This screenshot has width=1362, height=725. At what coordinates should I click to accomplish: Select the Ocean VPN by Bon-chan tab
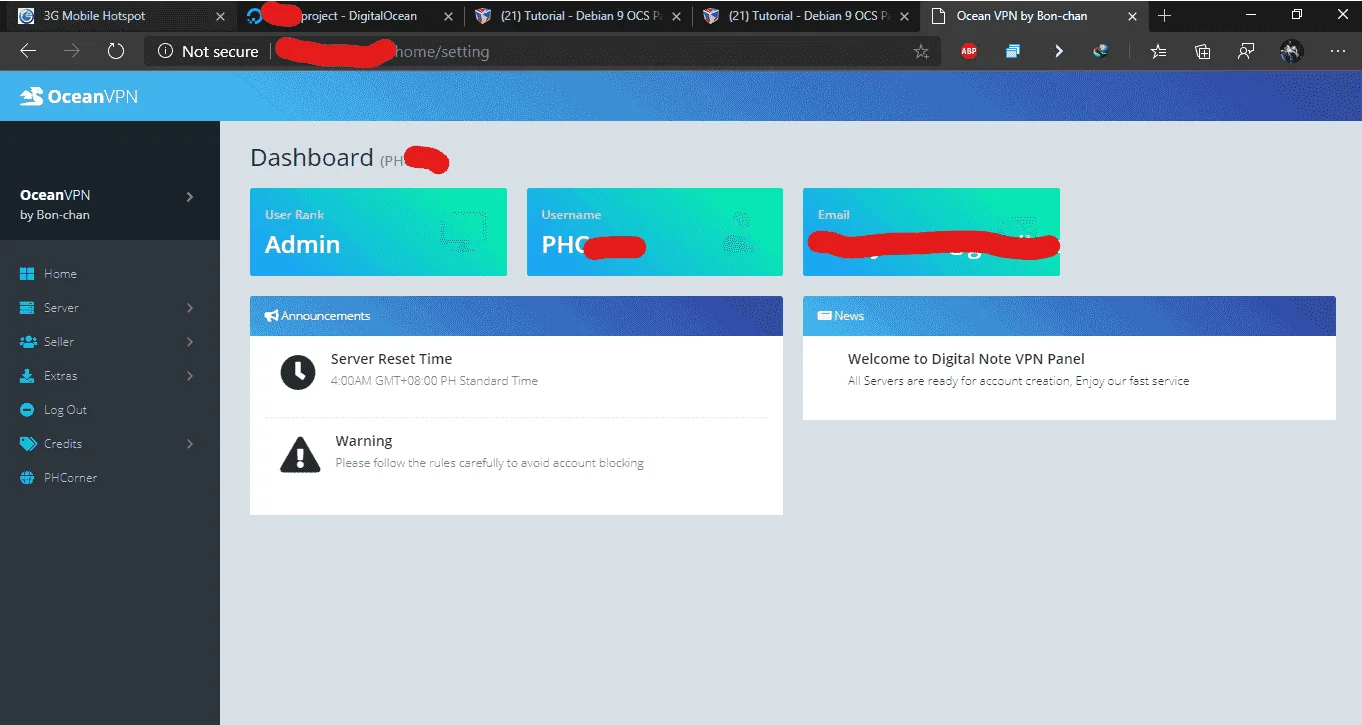1035,16
